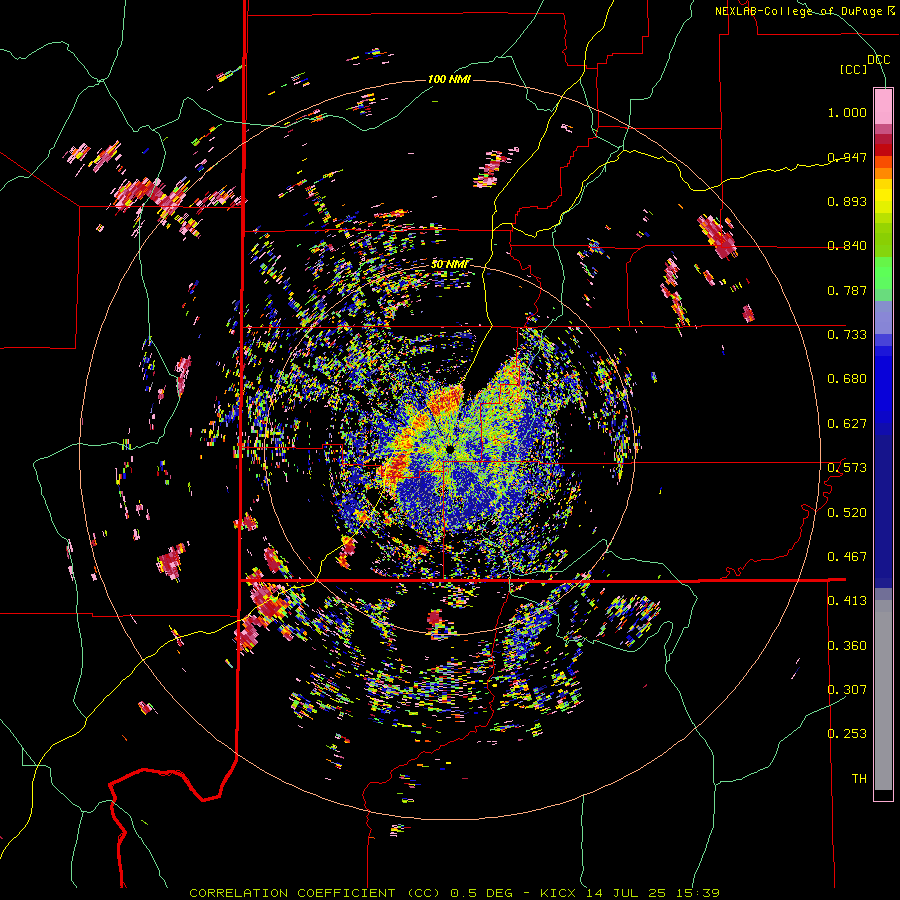
Task: Pick the pink segment of the color bar
Action: (883, 107)
